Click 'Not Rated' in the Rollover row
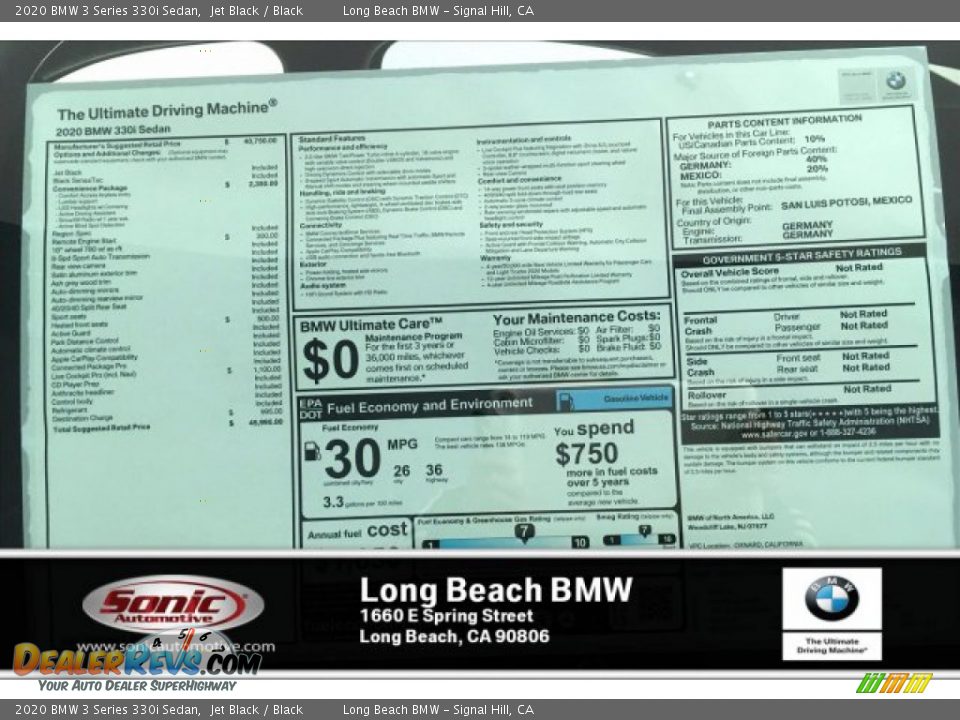This screenshot has height=720, width=960. [867, 389]
